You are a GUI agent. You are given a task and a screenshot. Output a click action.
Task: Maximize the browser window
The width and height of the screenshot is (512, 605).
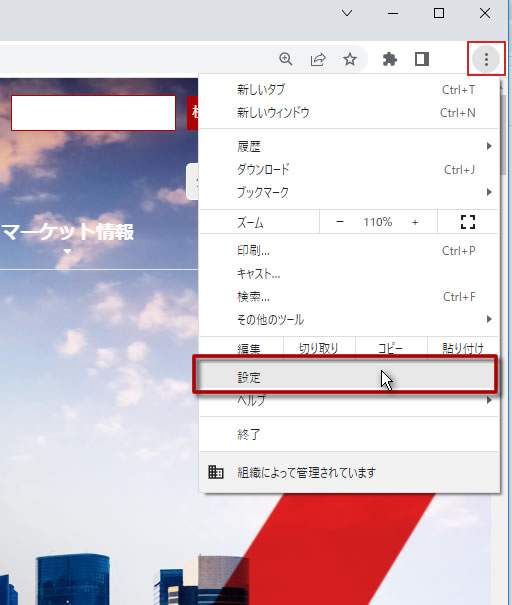[x=439, y=13]
